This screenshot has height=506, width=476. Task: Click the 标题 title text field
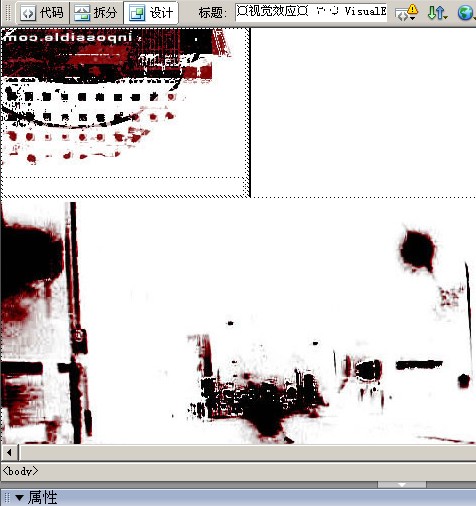(311, 12)
